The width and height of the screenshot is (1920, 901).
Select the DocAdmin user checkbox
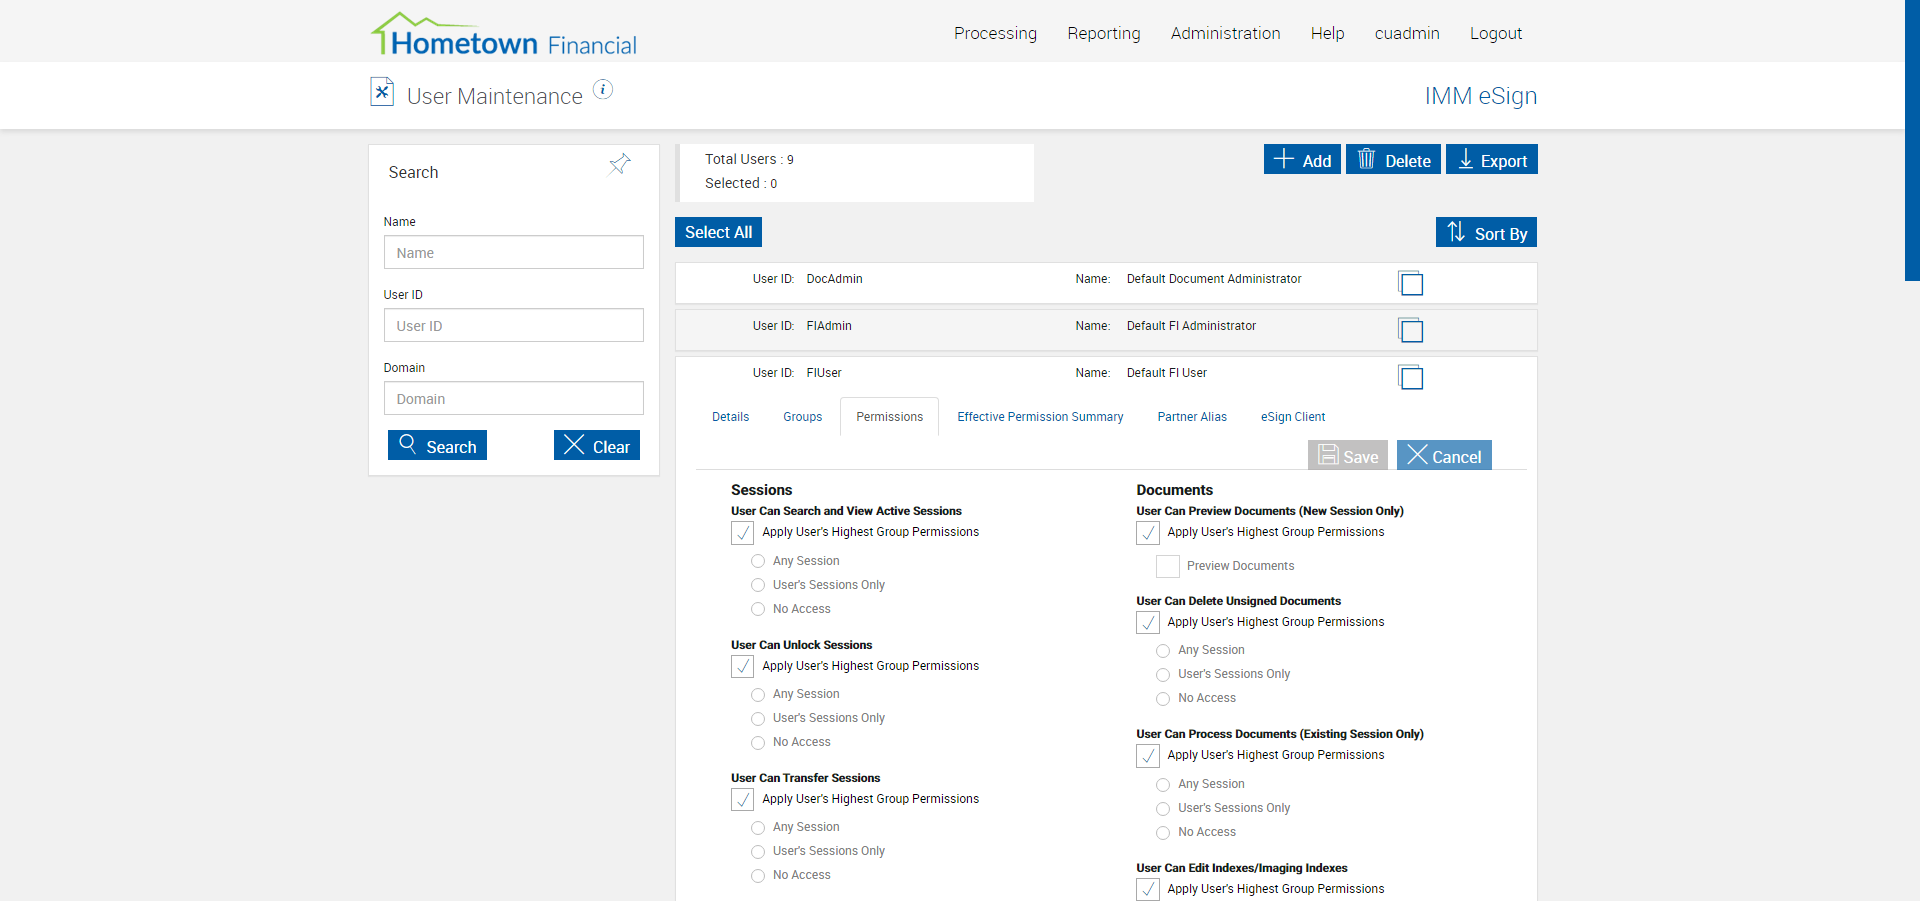tap(1411, 284)
